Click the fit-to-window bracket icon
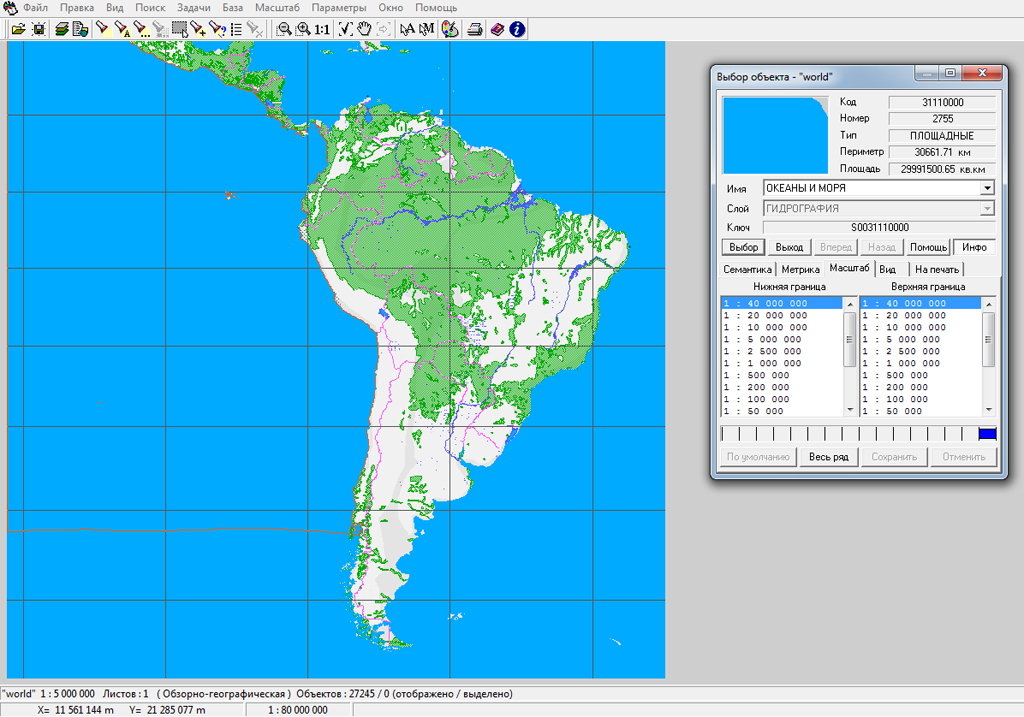 (345, 29)
